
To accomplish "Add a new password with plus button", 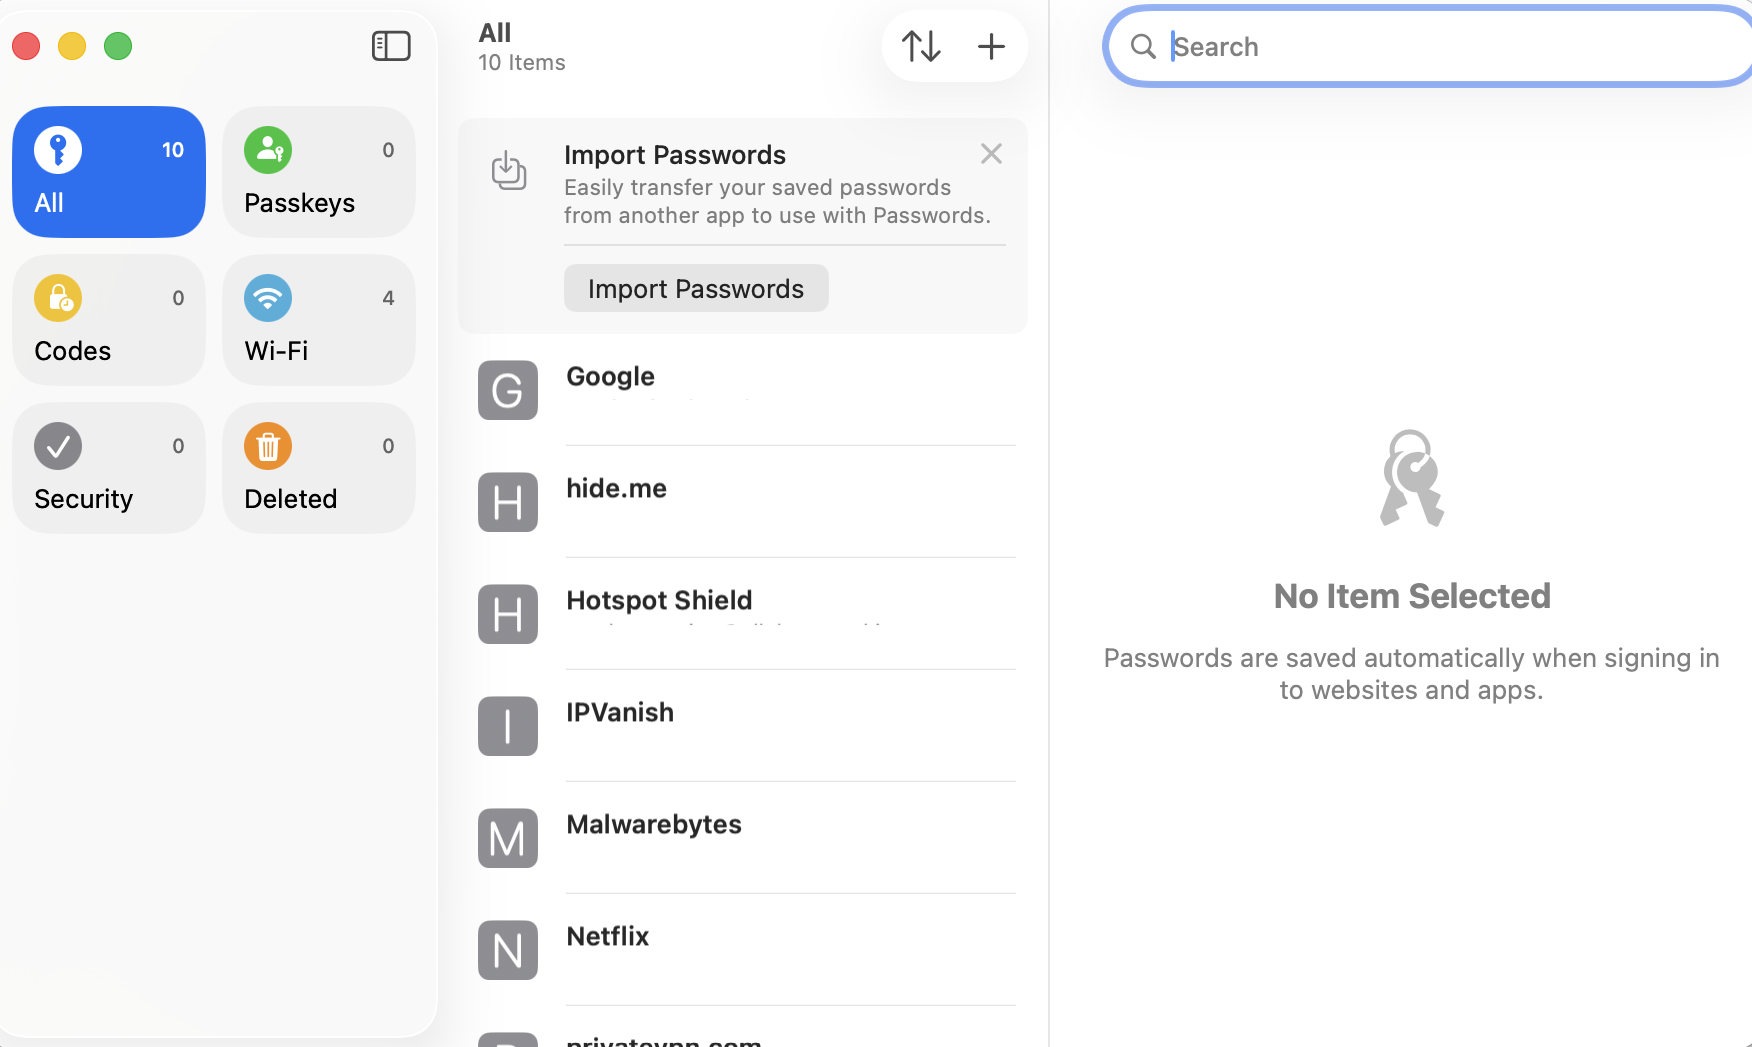I will (x=991, y=46).
